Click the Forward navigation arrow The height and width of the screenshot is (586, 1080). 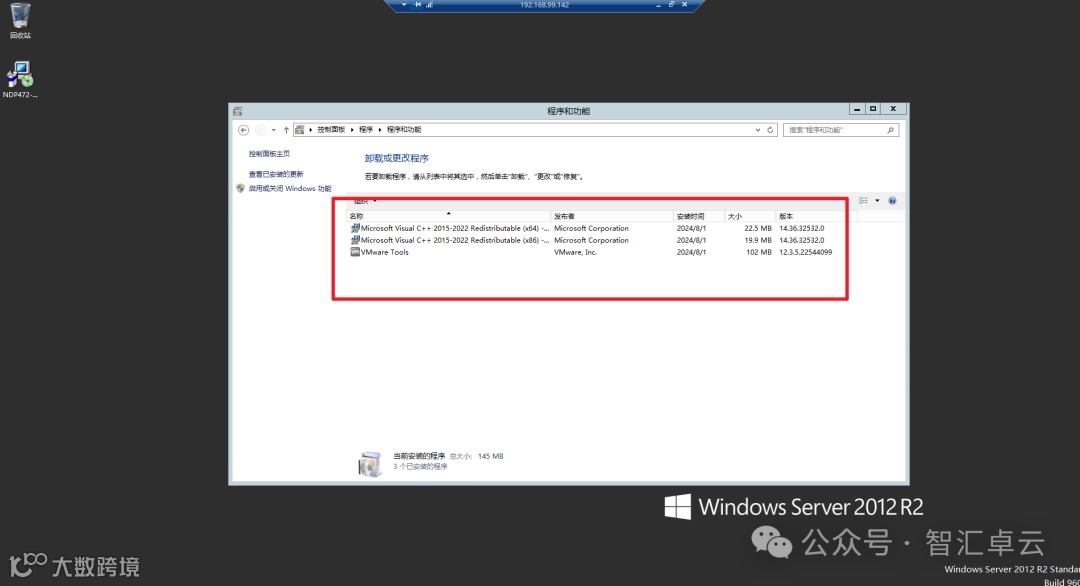[260, 129]
